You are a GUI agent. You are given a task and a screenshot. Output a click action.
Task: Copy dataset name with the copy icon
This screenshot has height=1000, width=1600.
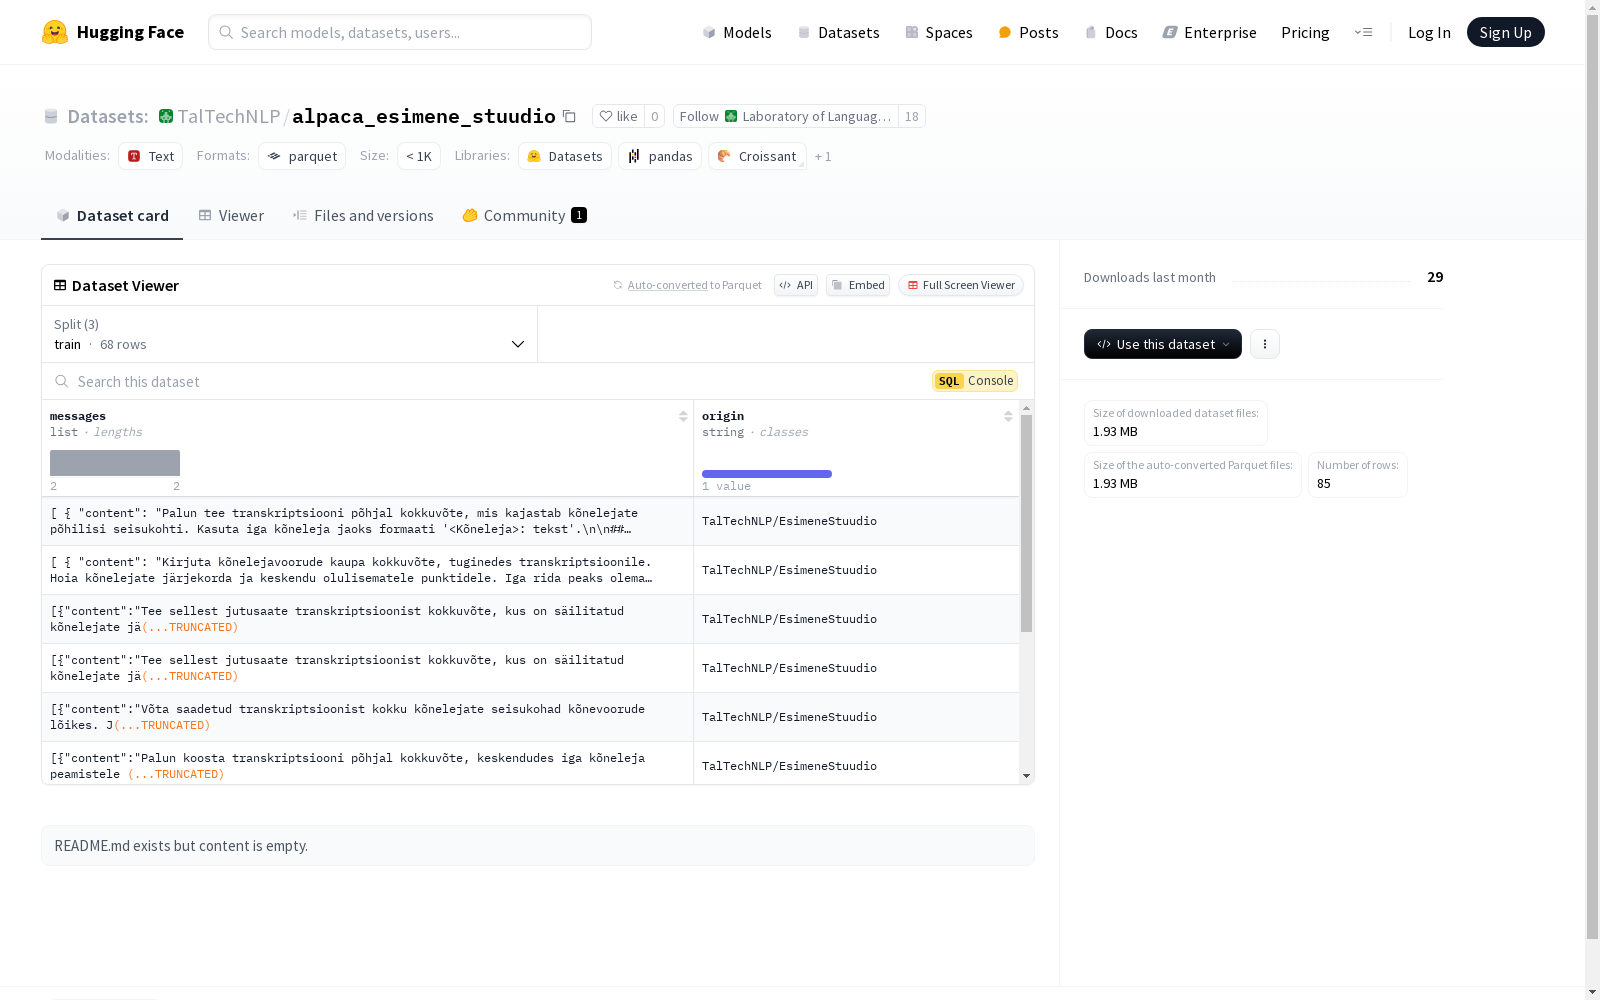click(569, 116)
